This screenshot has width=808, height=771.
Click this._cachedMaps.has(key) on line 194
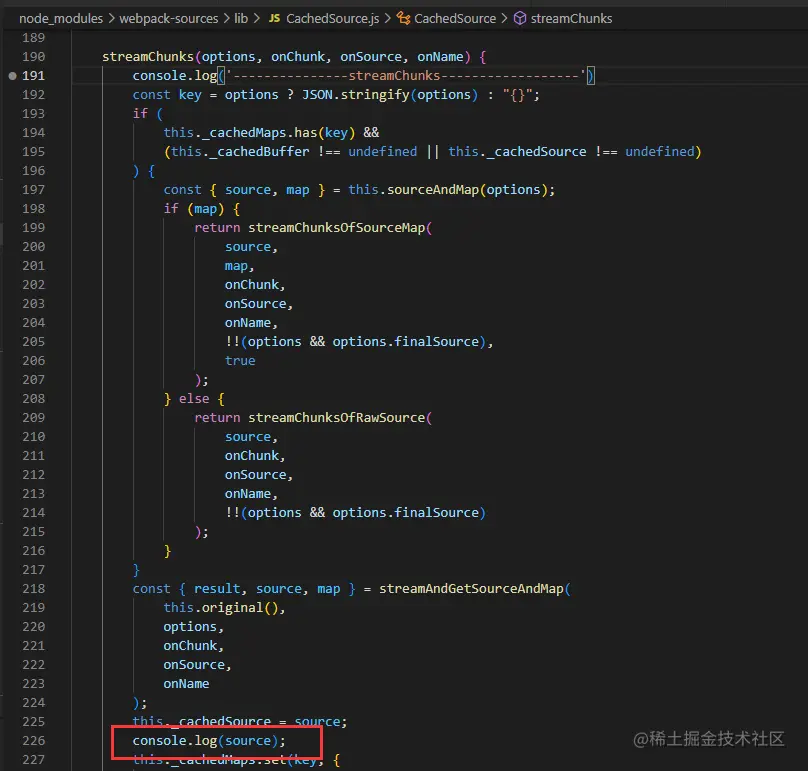coord(259,133)
